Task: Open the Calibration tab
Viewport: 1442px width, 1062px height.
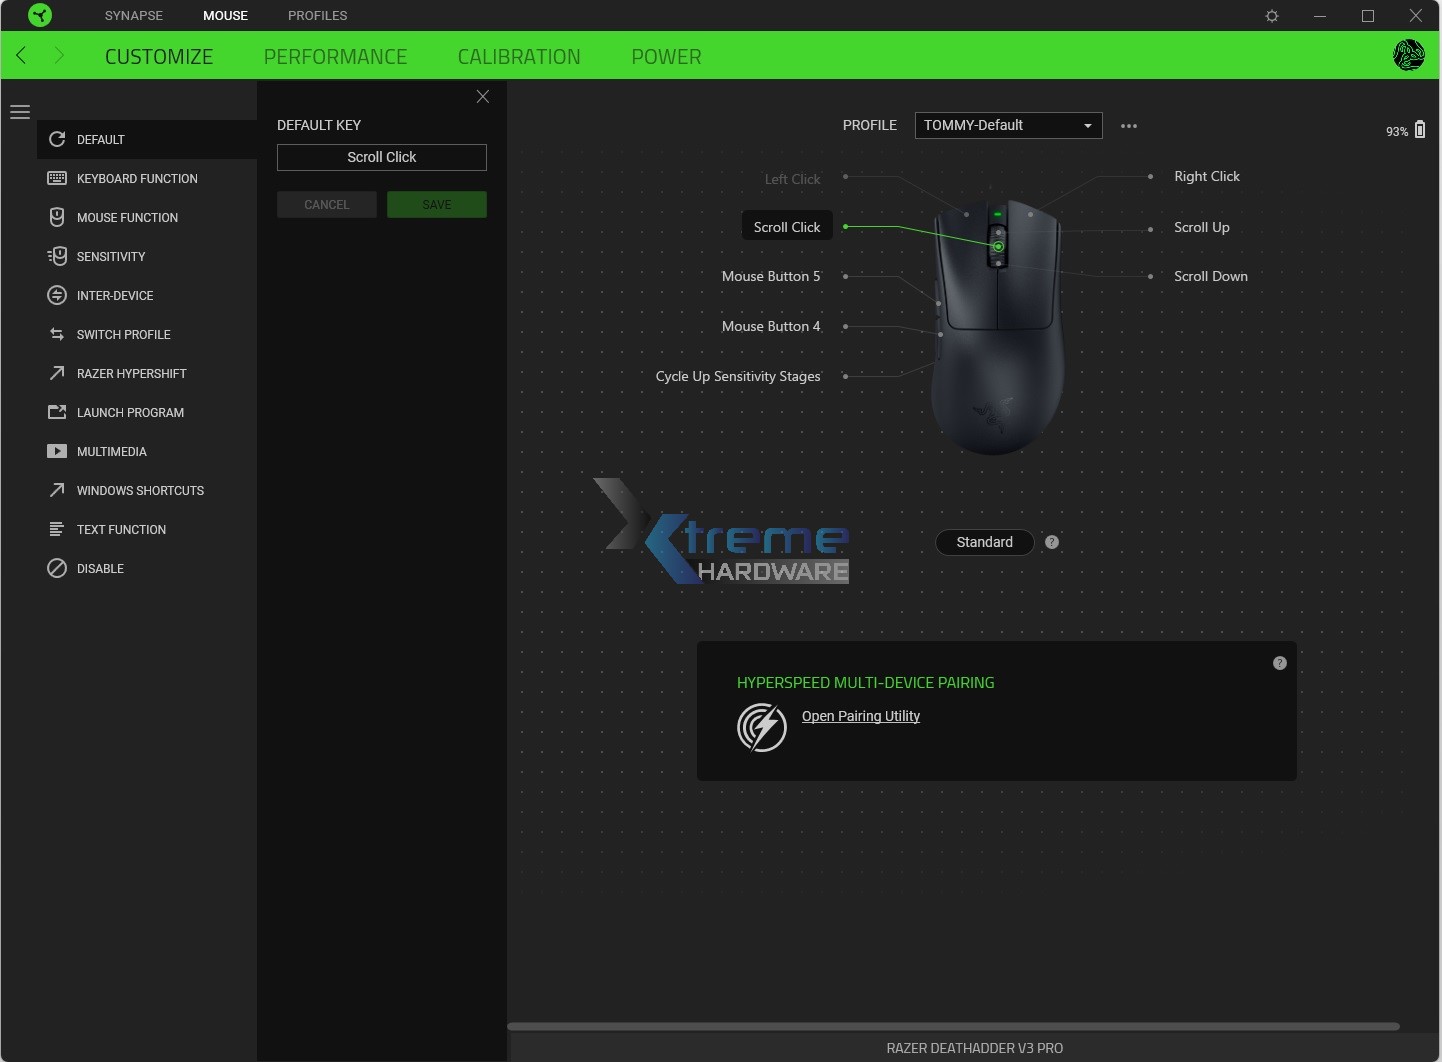Action: point(519,57)
